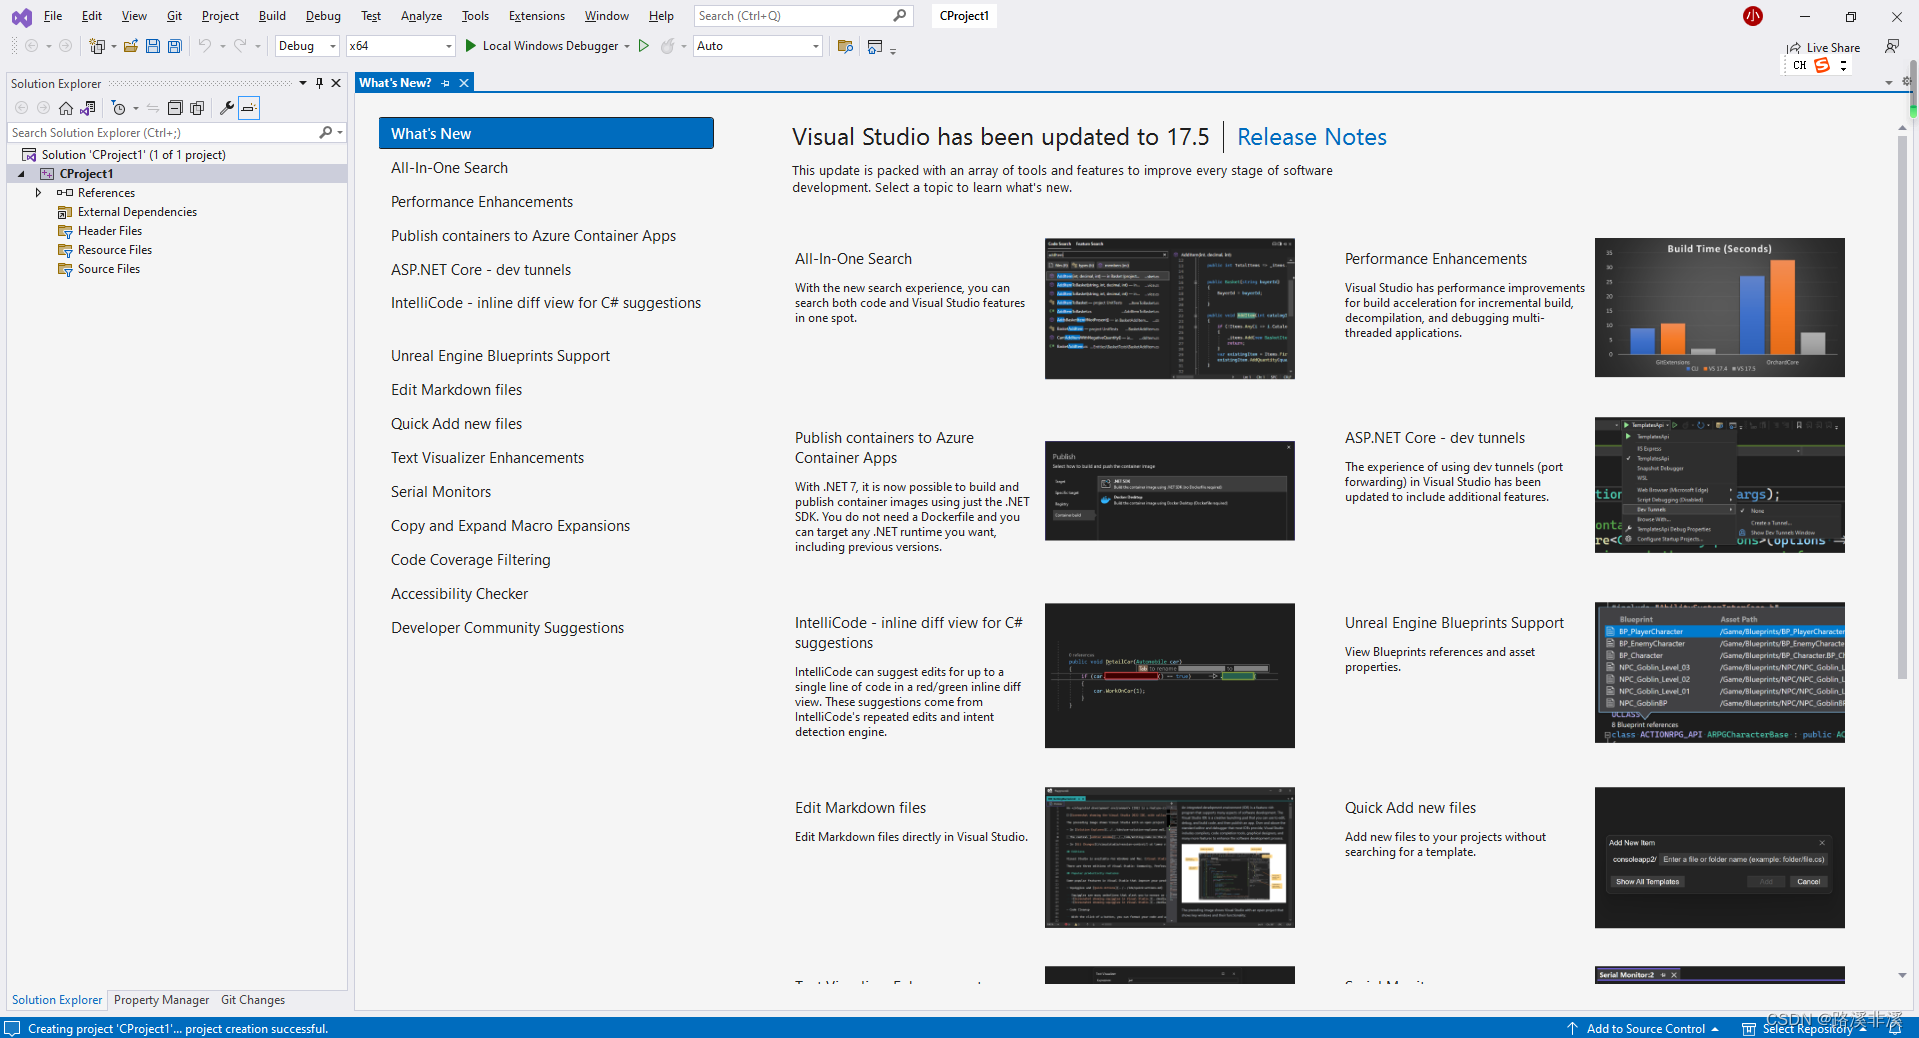The height and width of the screenshot is (1038, 1919).
Task: Open the Auto combo box dropdown
Action: 815,46
